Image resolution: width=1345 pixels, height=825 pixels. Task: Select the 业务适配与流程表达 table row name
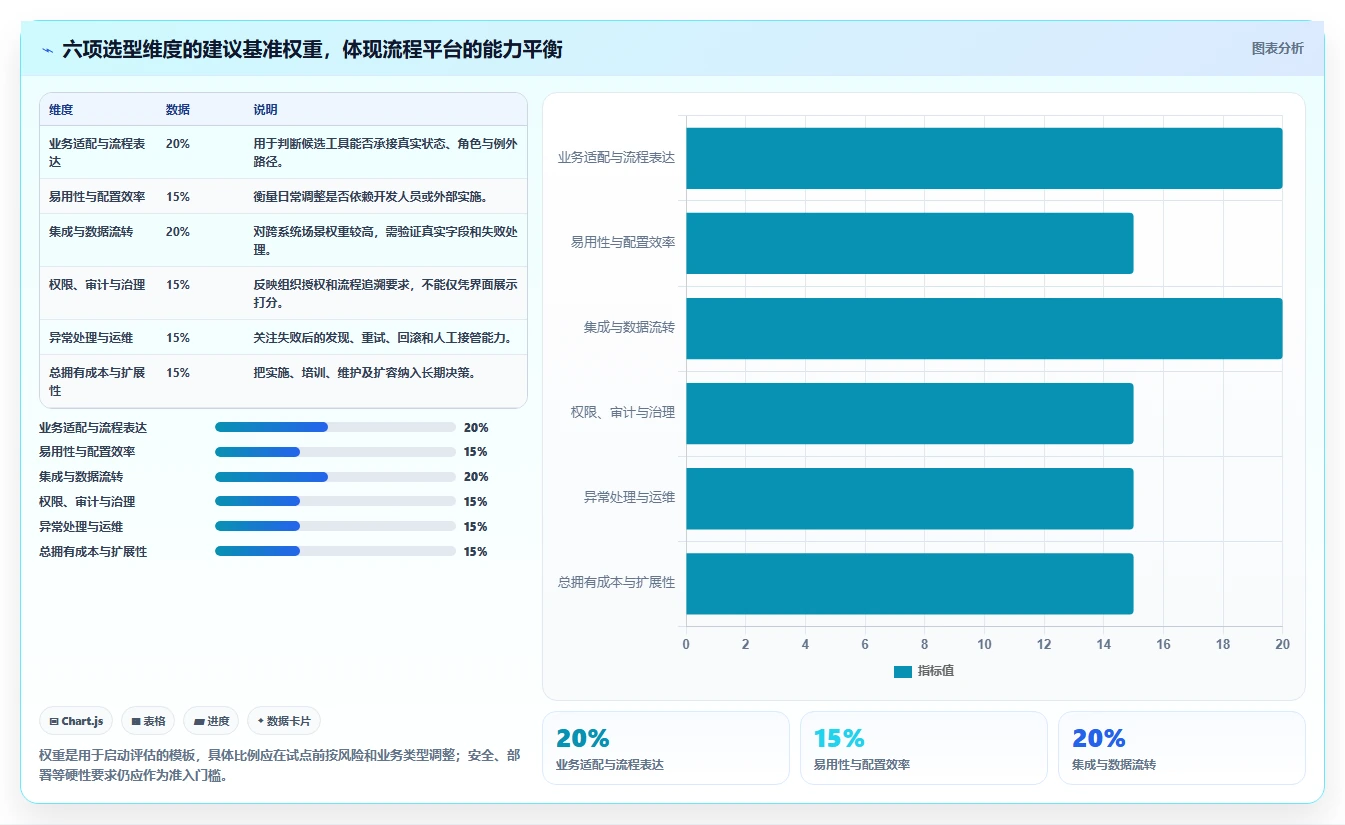pyautogui.click(x=97, y=153)
